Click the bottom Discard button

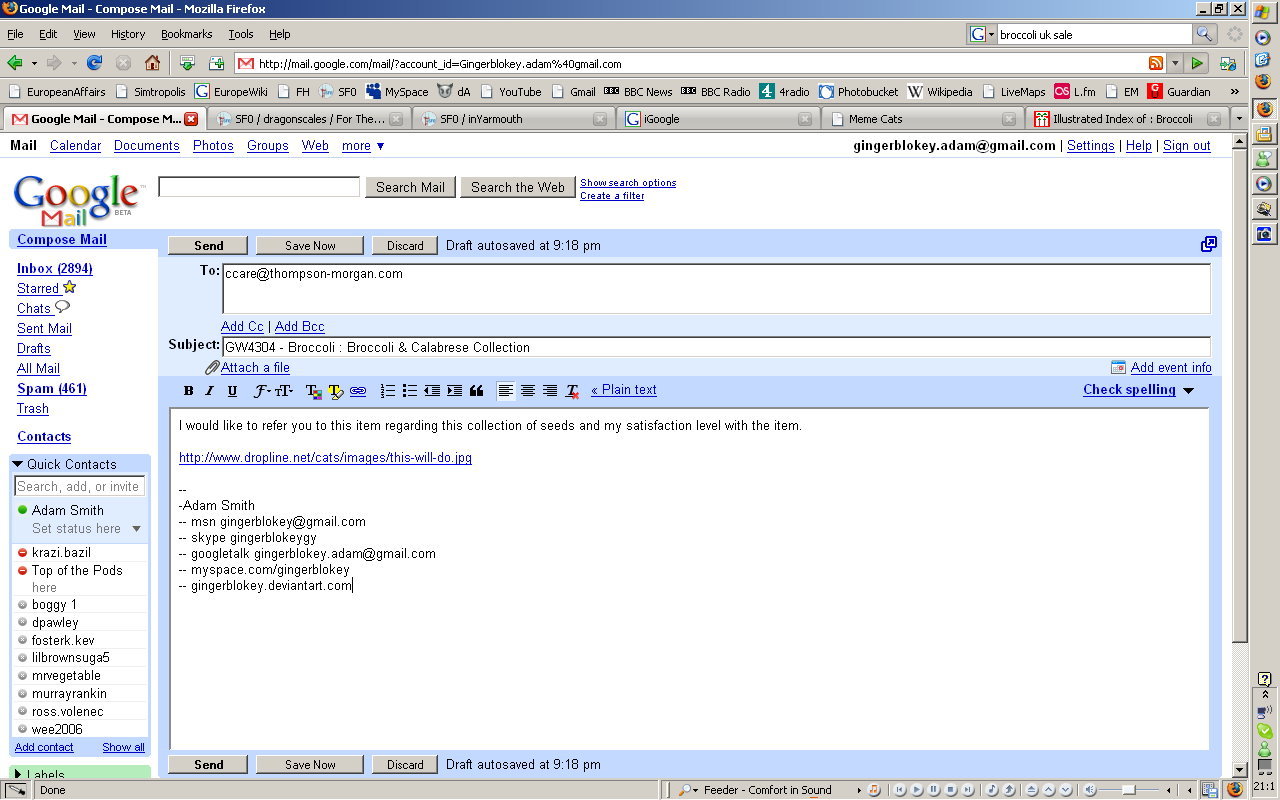pos(405,765)
